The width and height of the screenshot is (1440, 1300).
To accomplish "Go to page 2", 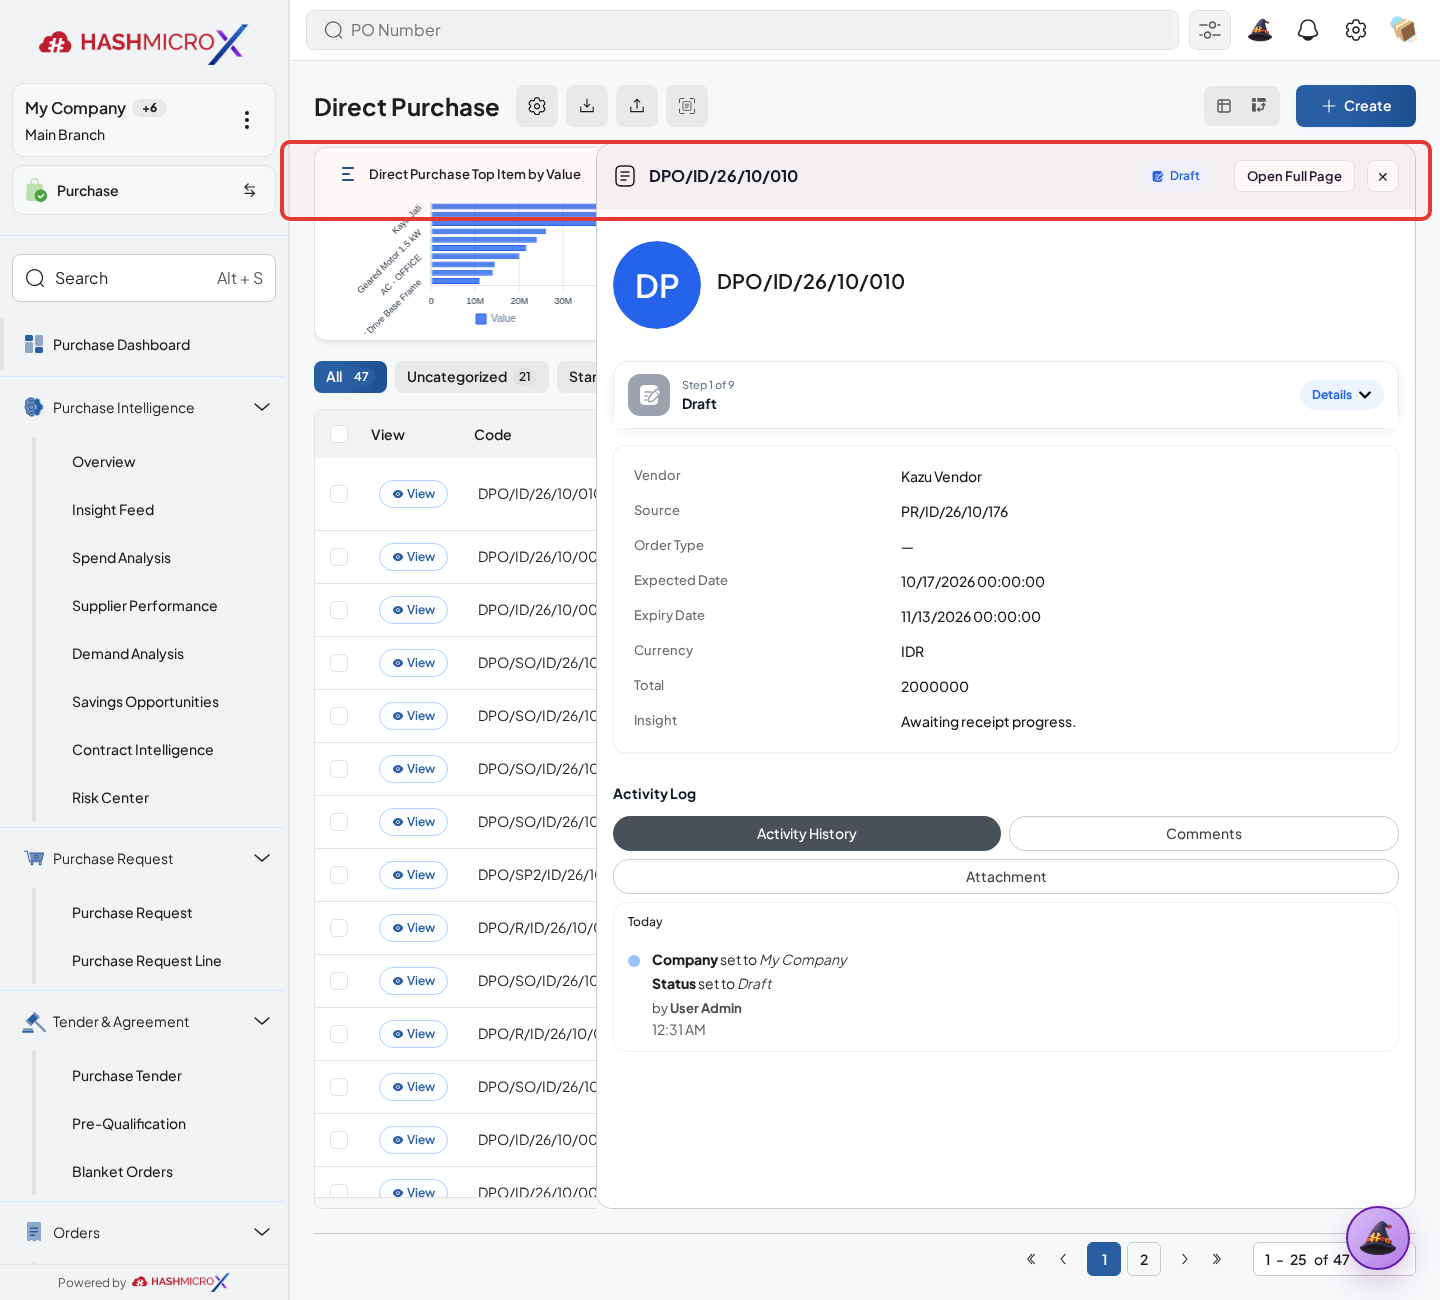I will click(x=1144, y=1259).
